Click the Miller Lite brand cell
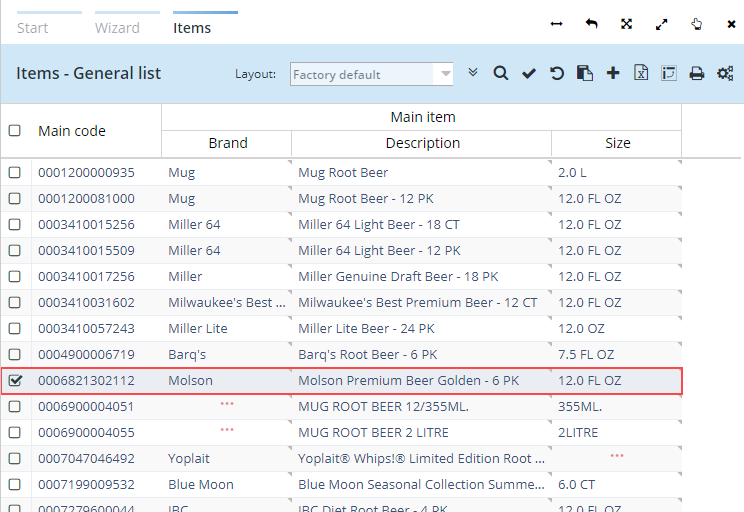Image resolution: width=744 pixels, height=512 pixels. tap(198, 328)
